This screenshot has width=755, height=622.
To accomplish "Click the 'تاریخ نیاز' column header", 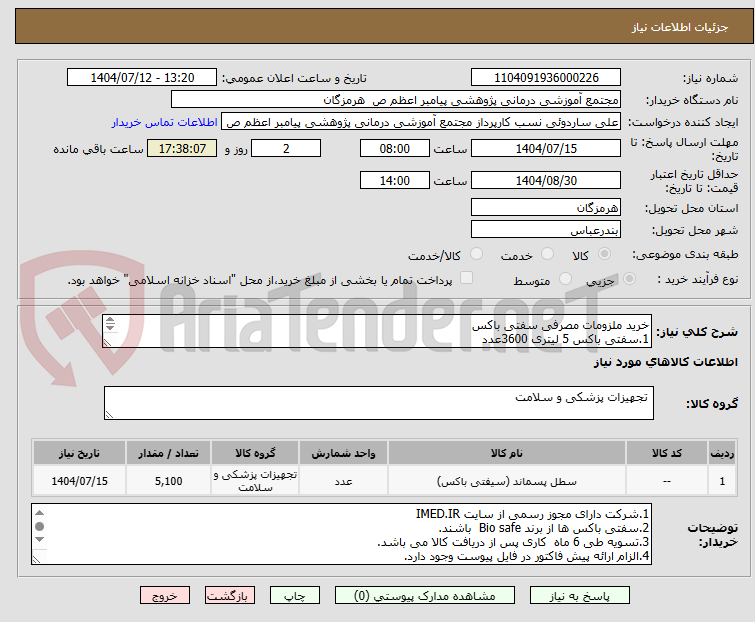I will tap(79, 453).
